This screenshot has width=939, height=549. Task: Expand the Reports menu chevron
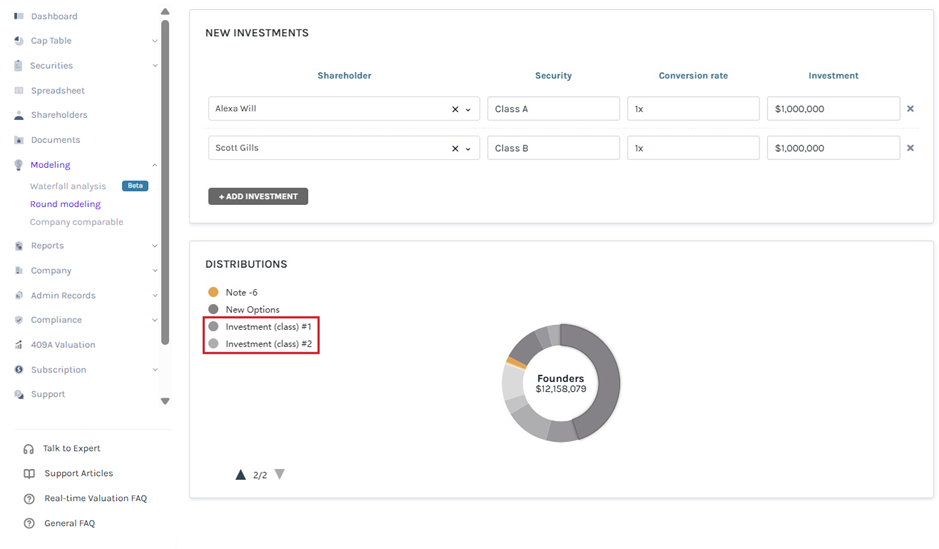(155, 246)
